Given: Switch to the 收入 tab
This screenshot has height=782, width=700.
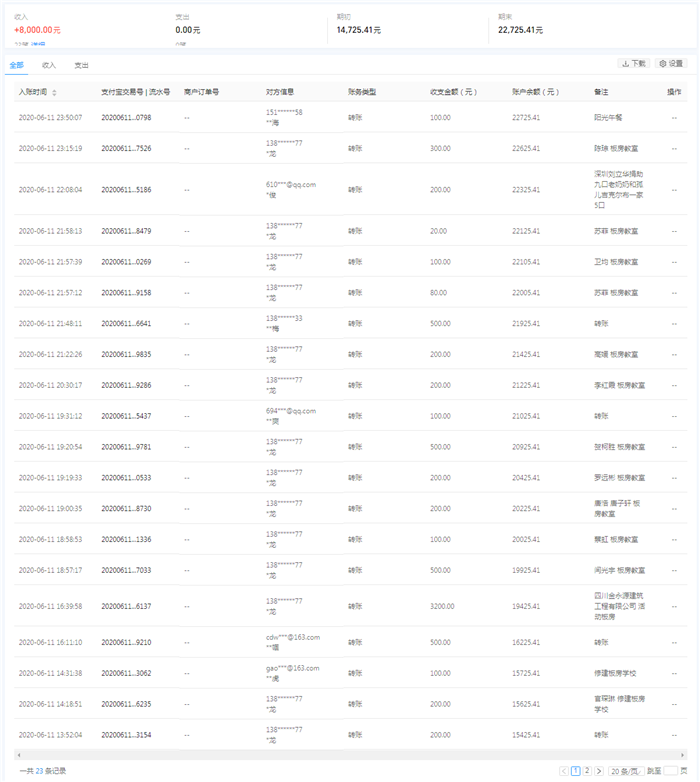Looking at the screenshot, I should tap(49, 65).
